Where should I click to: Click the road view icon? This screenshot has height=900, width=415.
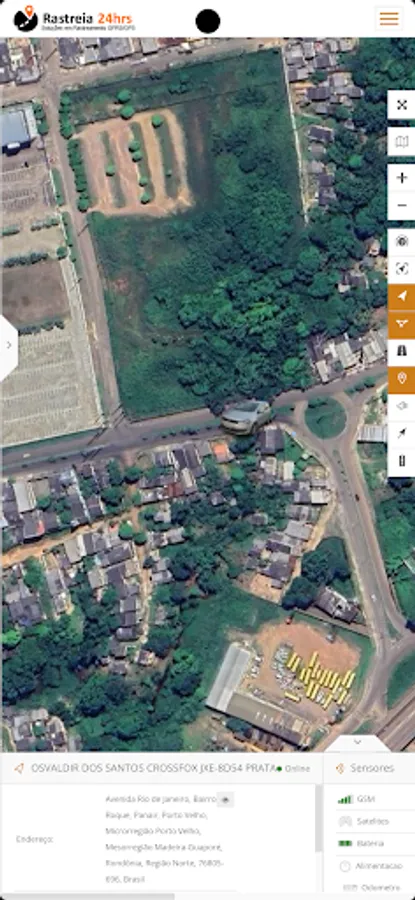tap(401, 351)
